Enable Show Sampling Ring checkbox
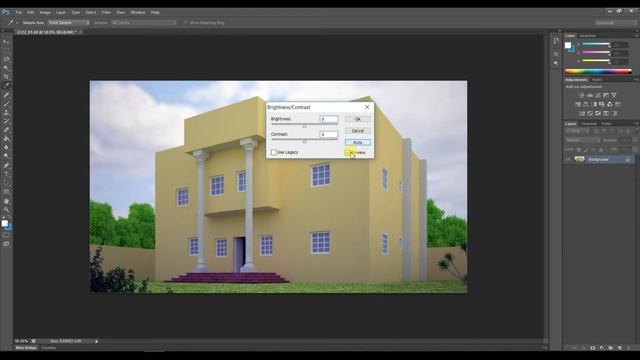 (x=186, y=23)
